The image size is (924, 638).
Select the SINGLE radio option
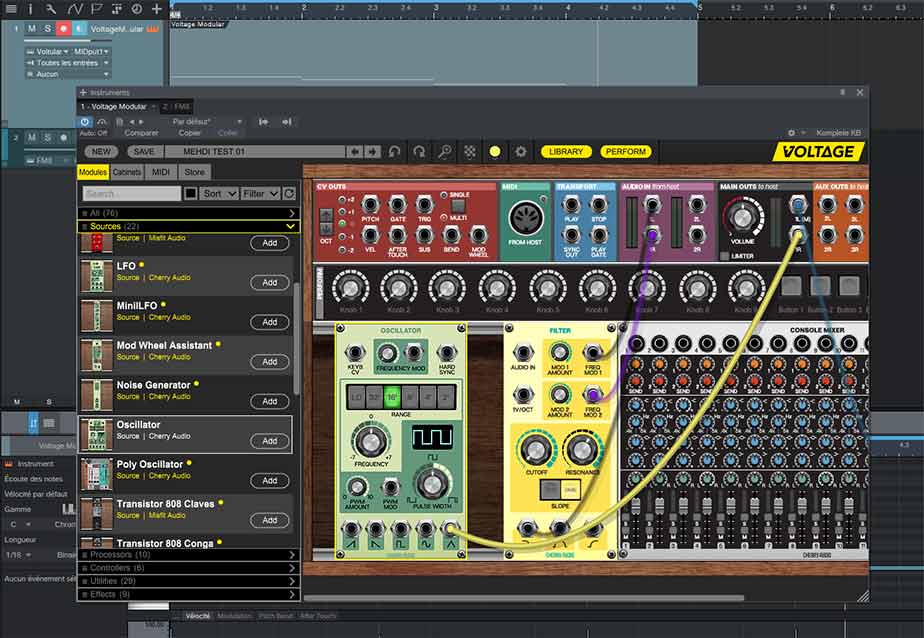click(x=444, y=195)
